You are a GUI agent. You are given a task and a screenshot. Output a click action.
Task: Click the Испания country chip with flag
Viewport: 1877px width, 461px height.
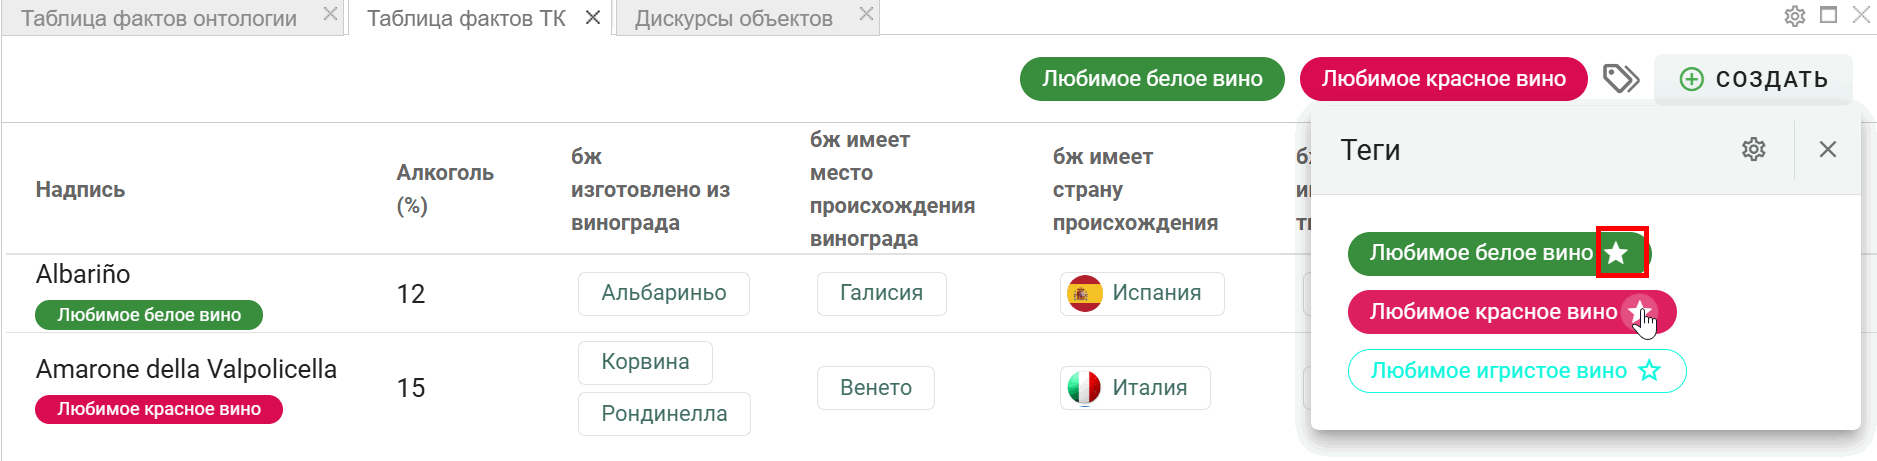pos(1142,293)
